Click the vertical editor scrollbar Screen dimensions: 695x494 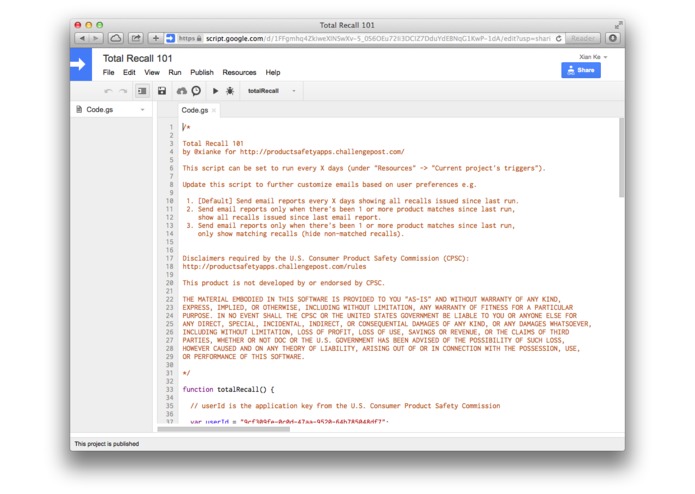tap(621, 158)
